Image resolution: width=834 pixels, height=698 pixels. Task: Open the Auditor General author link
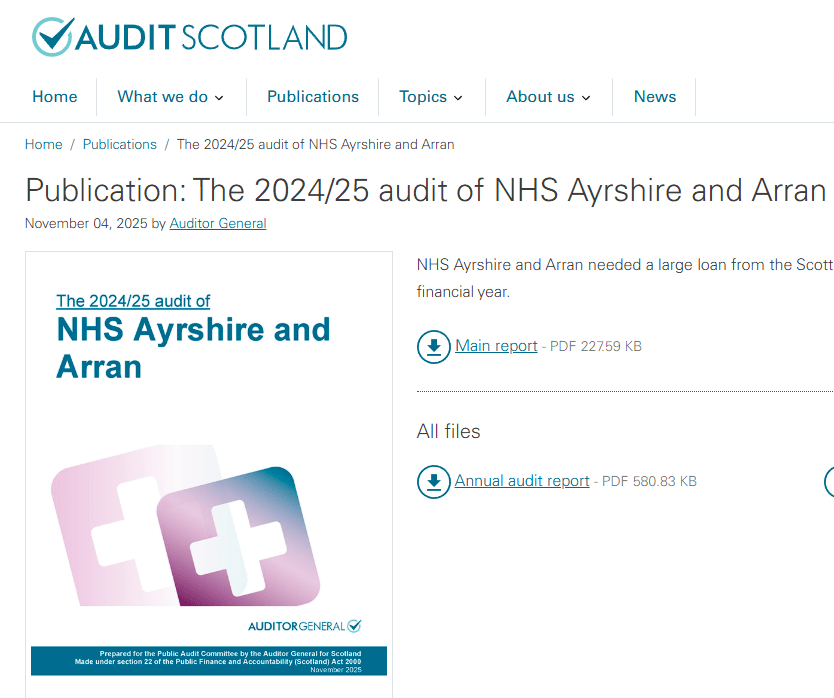pos(218,223)
